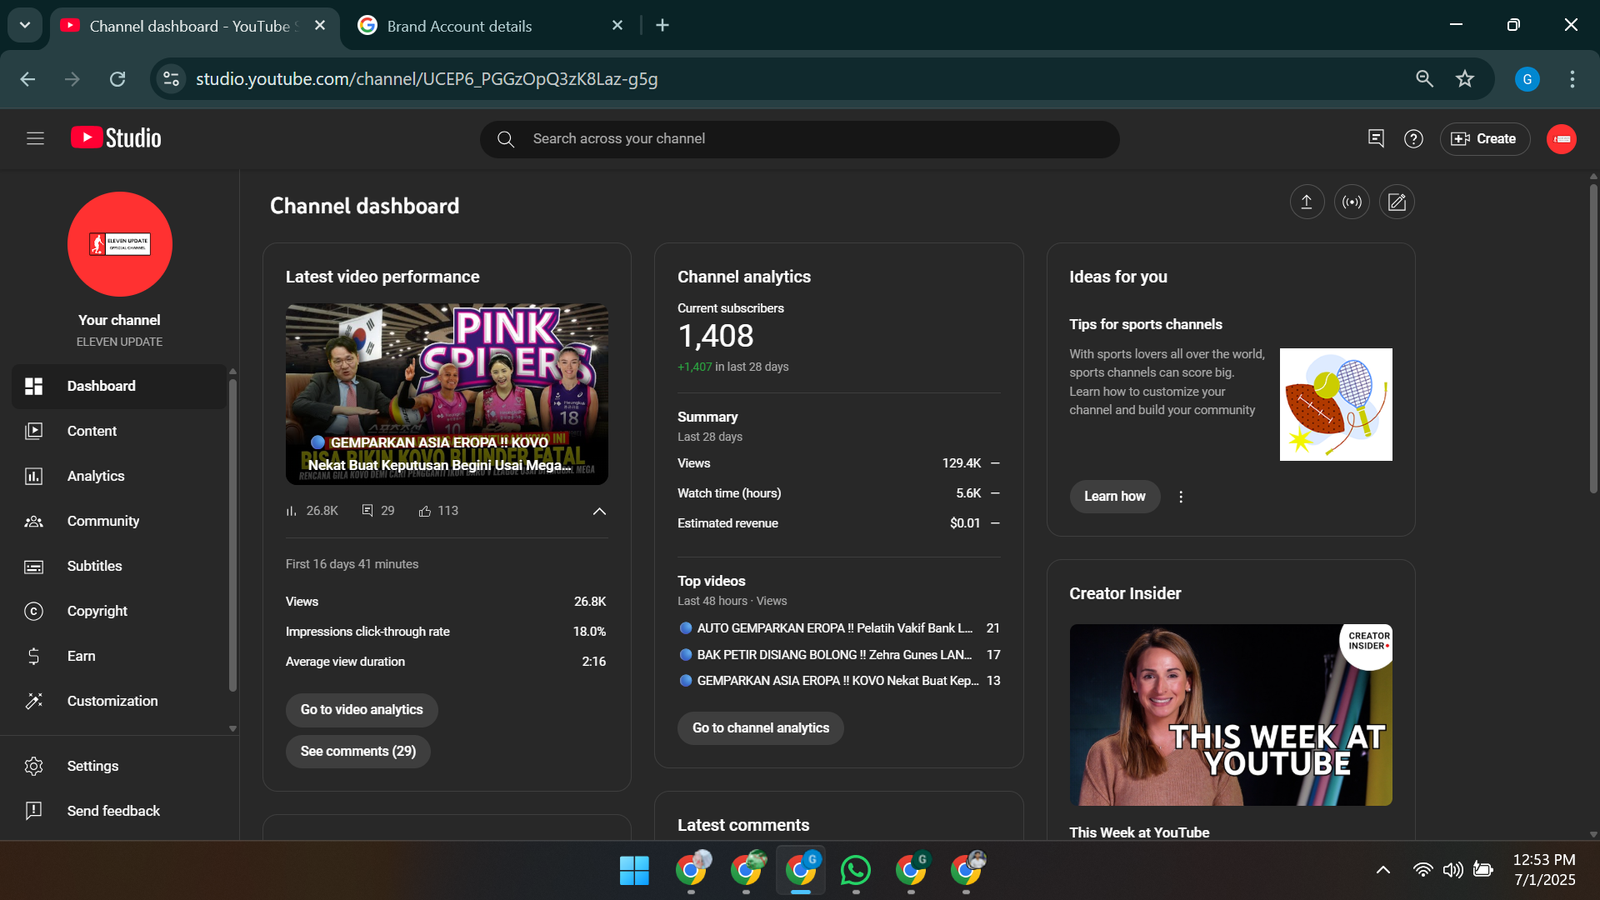Click the search across your channel field
The height and width of the screenshot is (900, 1600).
pyautogui.click(x=800, y=139)
